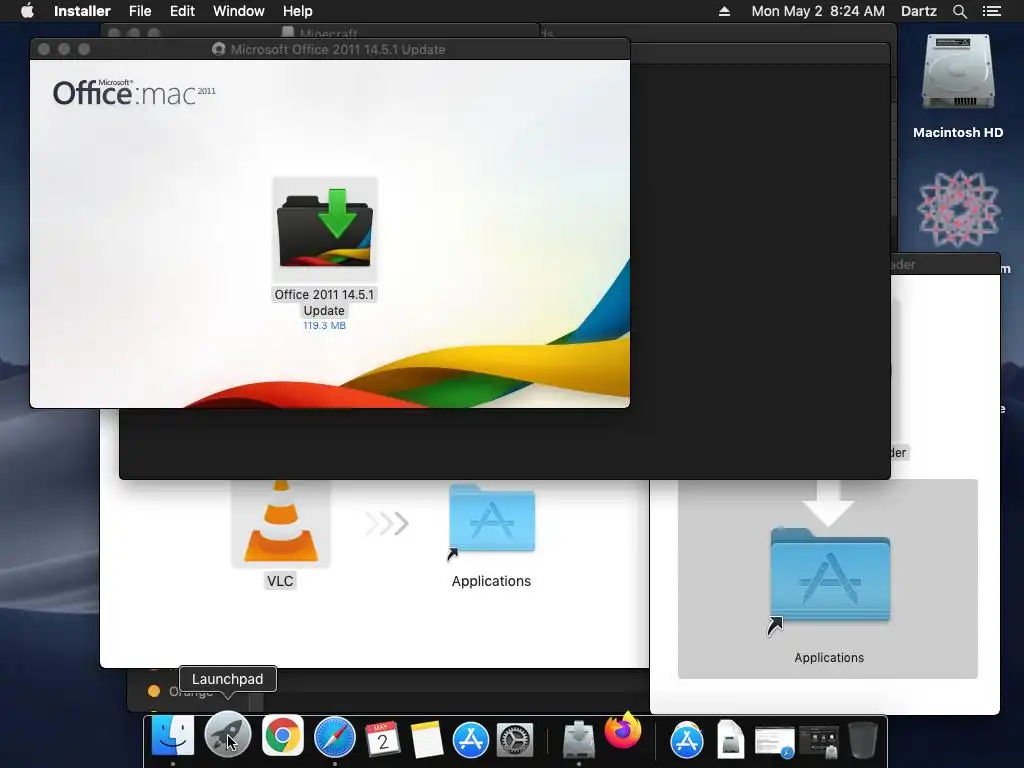Bring the Minecraft window to front
1024x768 pixels.
coord(328,31)
